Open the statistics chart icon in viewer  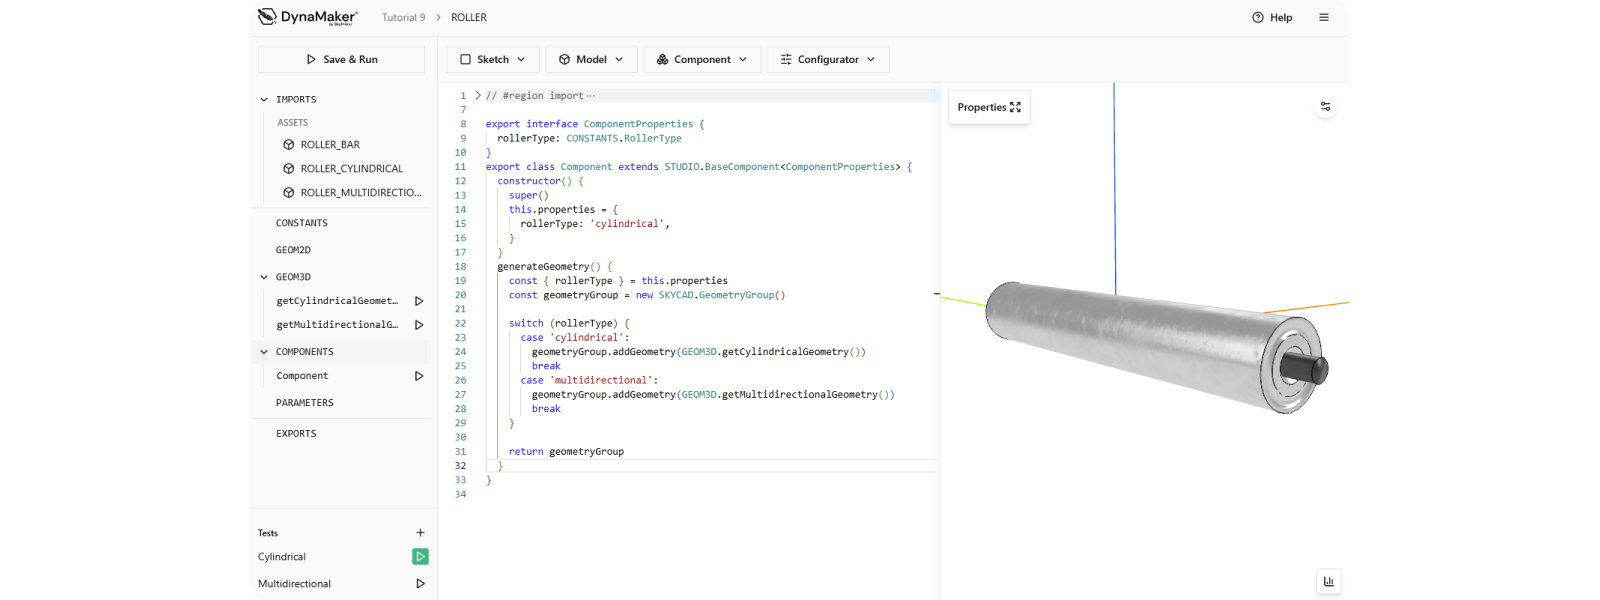click(1328, 581)
